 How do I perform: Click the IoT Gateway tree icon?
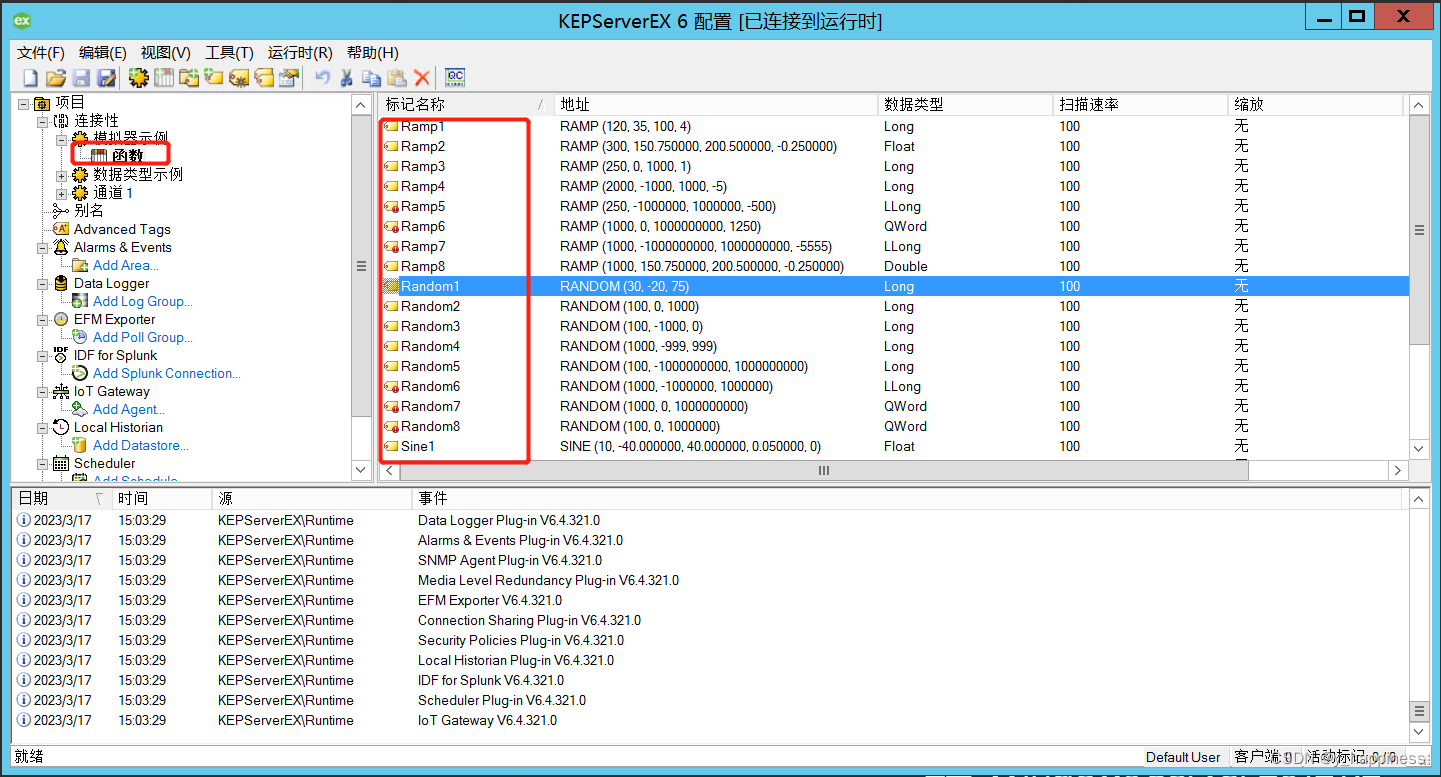click(61, 391)
